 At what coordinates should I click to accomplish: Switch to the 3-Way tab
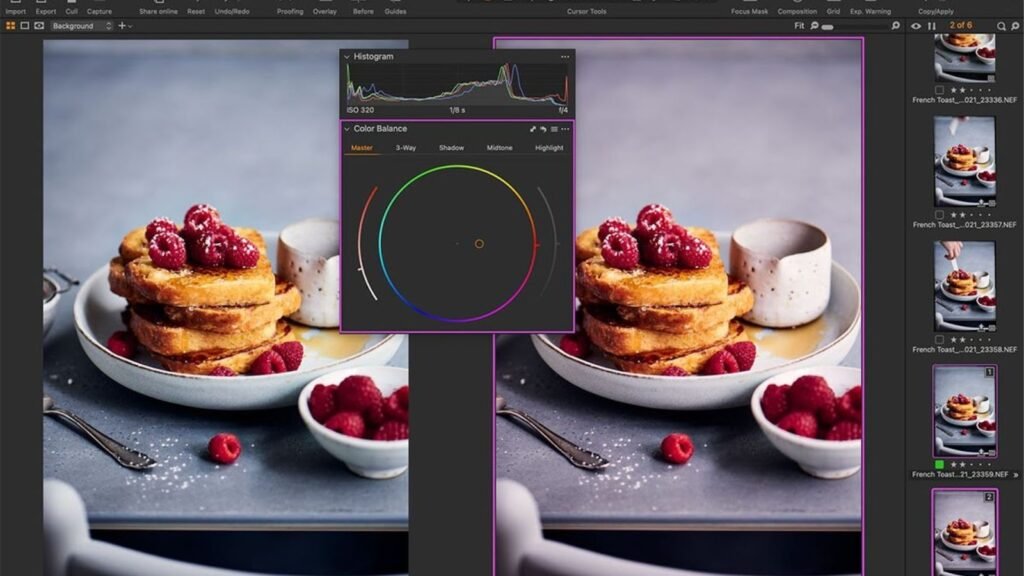[x=406, y=148]
